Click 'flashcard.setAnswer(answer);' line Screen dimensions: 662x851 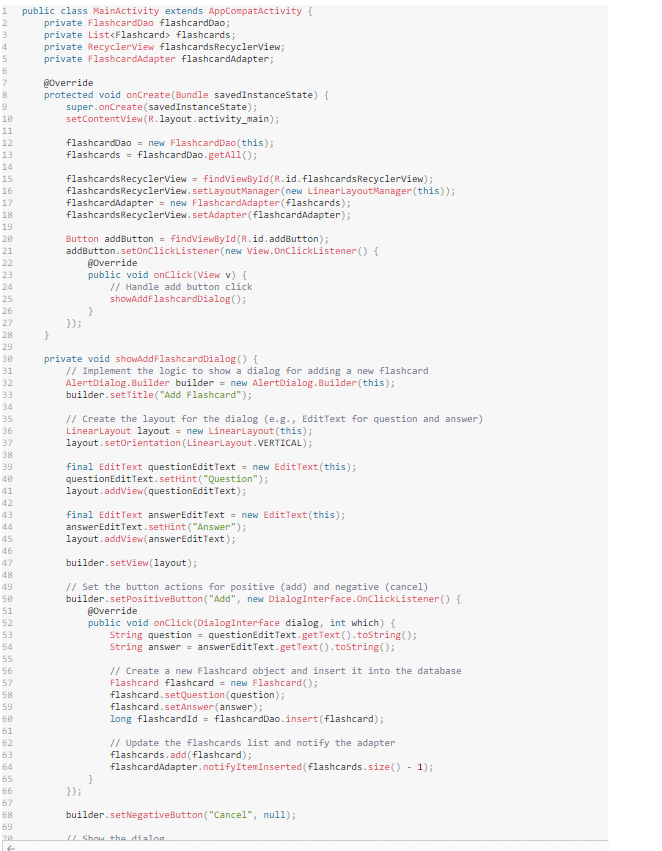point(186,707)
